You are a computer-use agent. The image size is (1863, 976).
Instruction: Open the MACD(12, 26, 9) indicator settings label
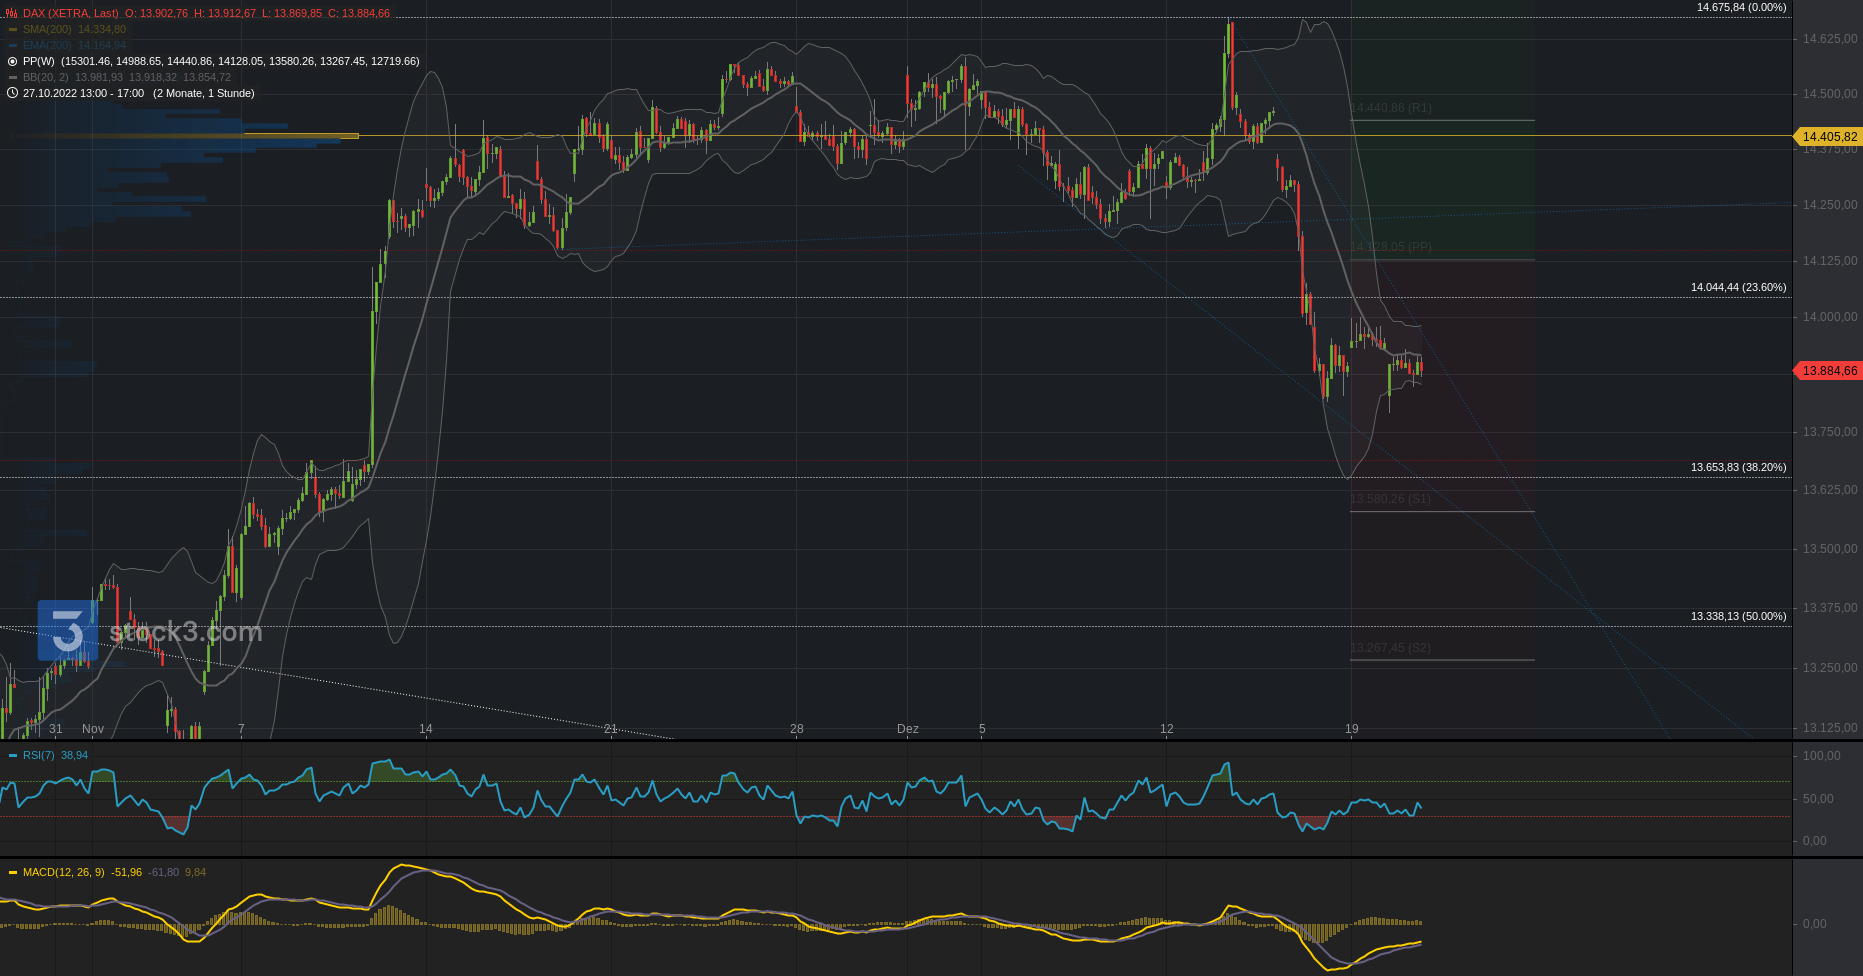point(63,872)
